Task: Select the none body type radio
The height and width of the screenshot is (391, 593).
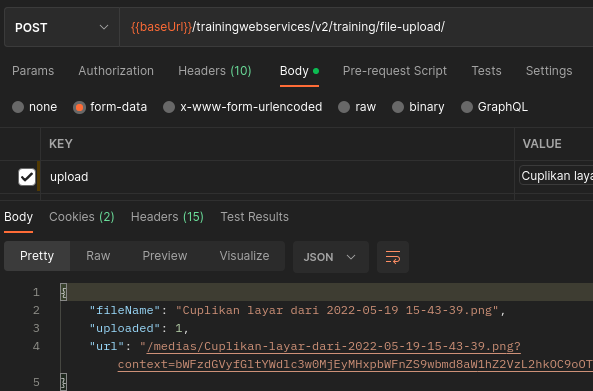Action: 18,107
